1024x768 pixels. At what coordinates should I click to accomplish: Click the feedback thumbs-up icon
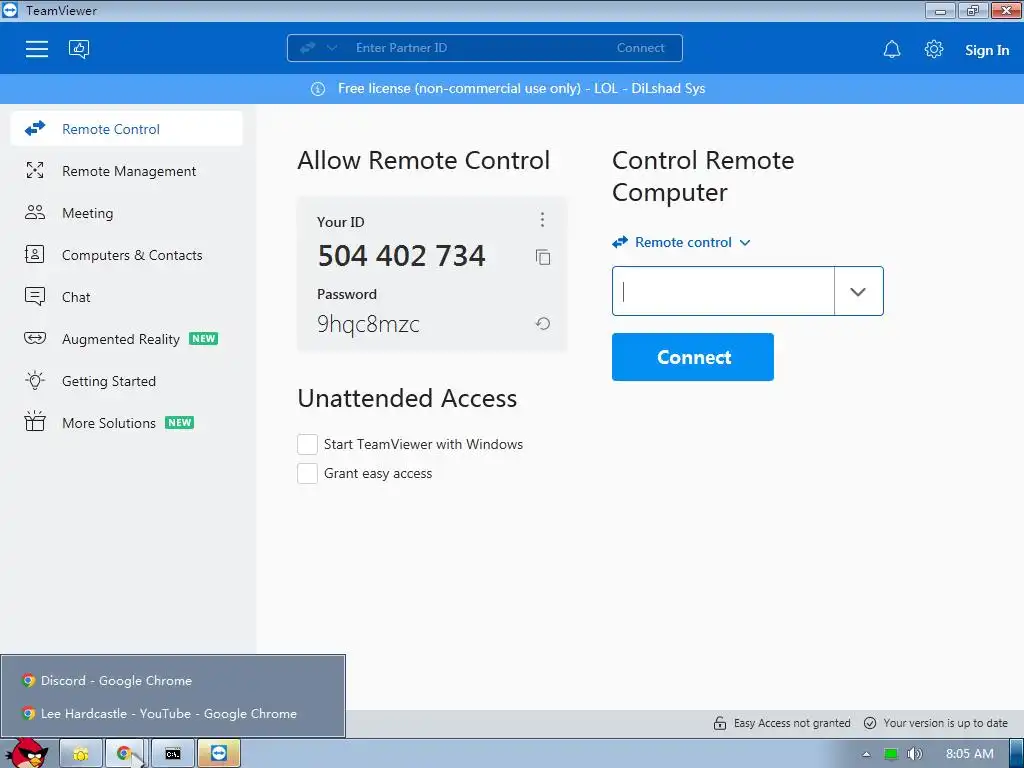79,49
